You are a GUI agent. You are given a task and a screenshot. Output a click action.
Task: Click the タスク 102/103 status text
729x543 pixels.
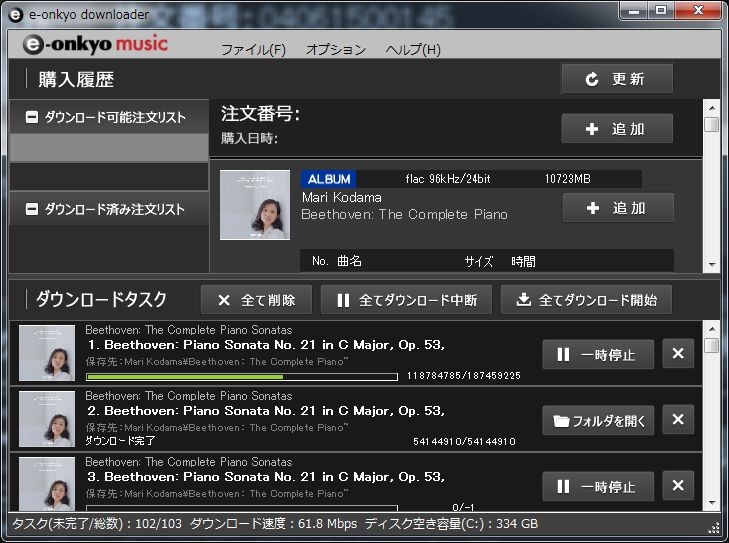[x=97, y=524]
